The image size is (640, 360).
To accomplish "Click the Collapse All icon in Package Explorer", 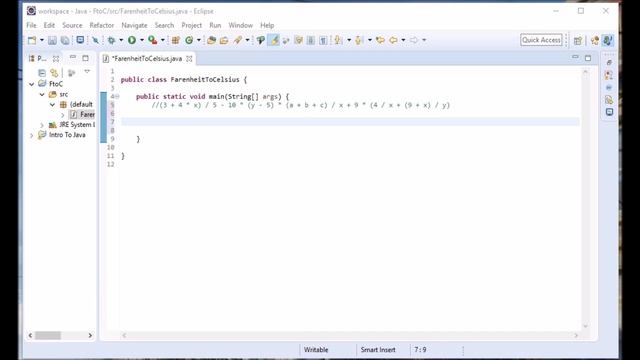I will tap(42, 73).
